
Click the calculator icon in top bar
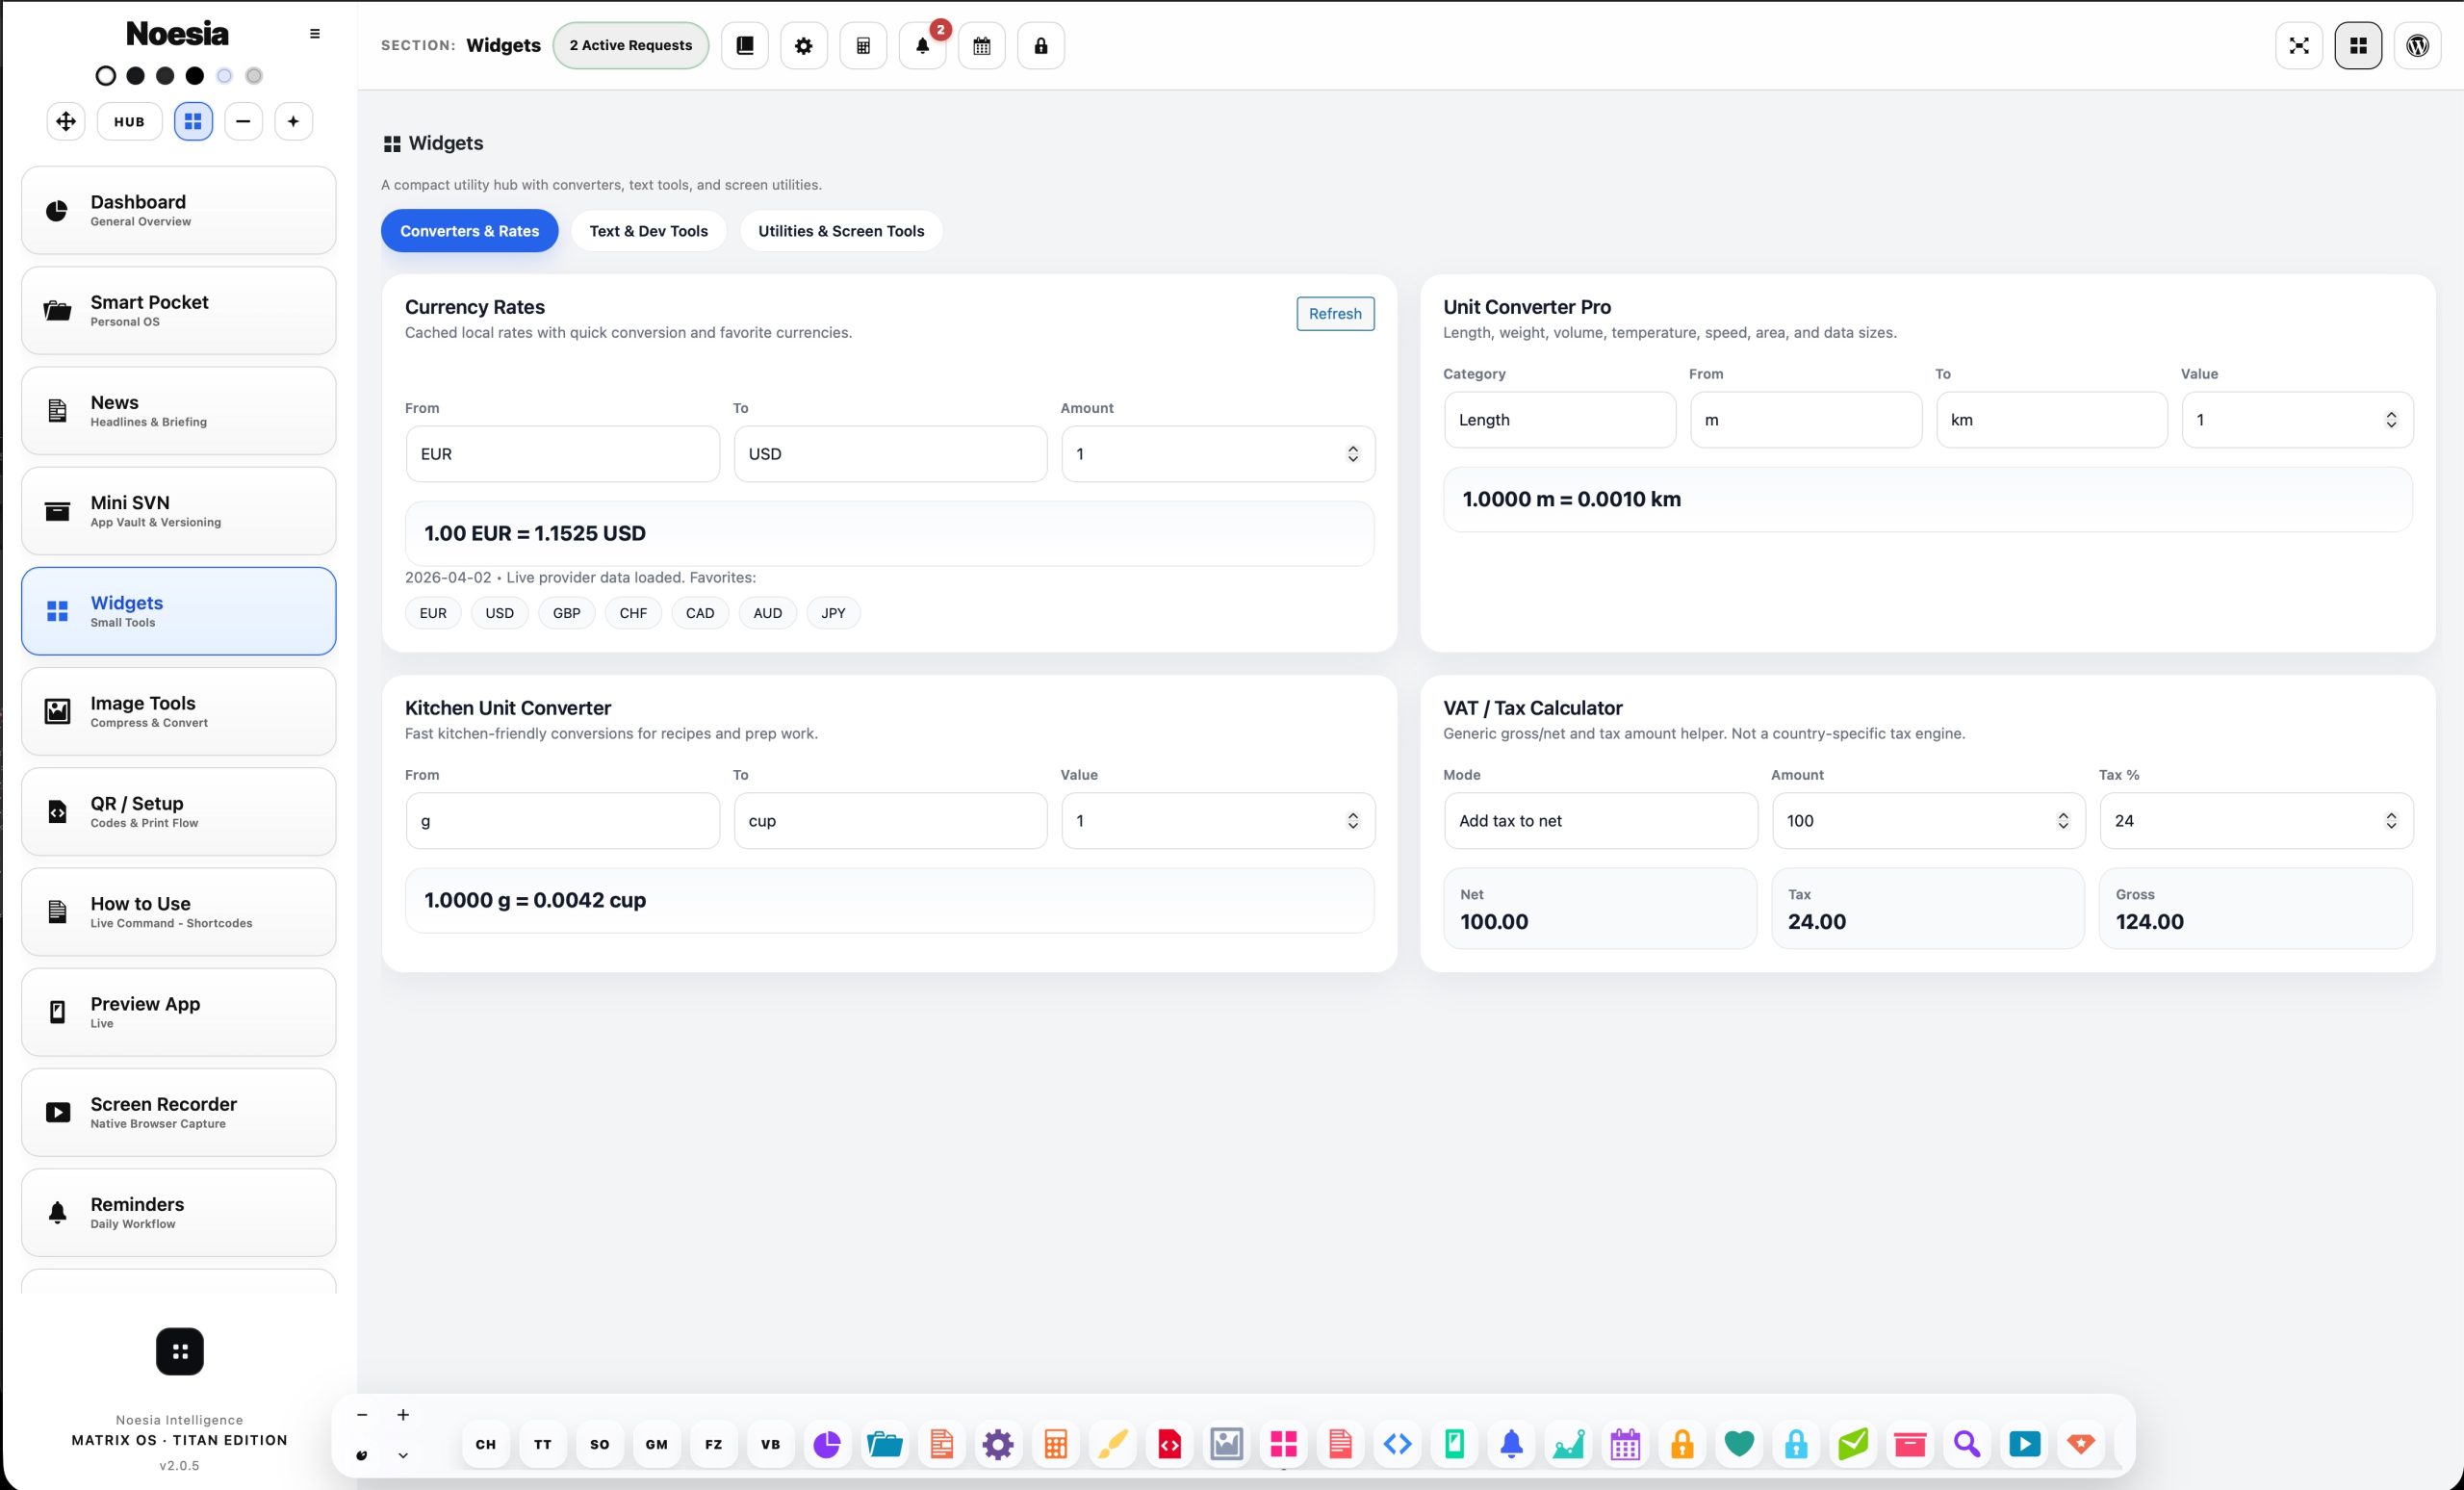863,46
